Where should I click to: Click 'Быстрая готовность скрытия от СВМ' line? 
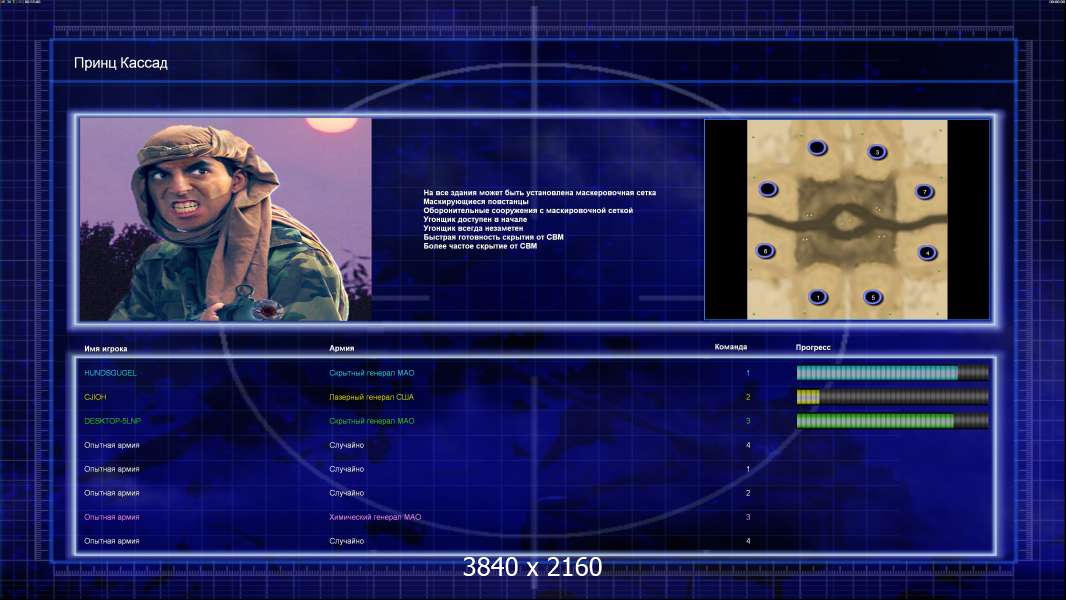coord(494,237)
